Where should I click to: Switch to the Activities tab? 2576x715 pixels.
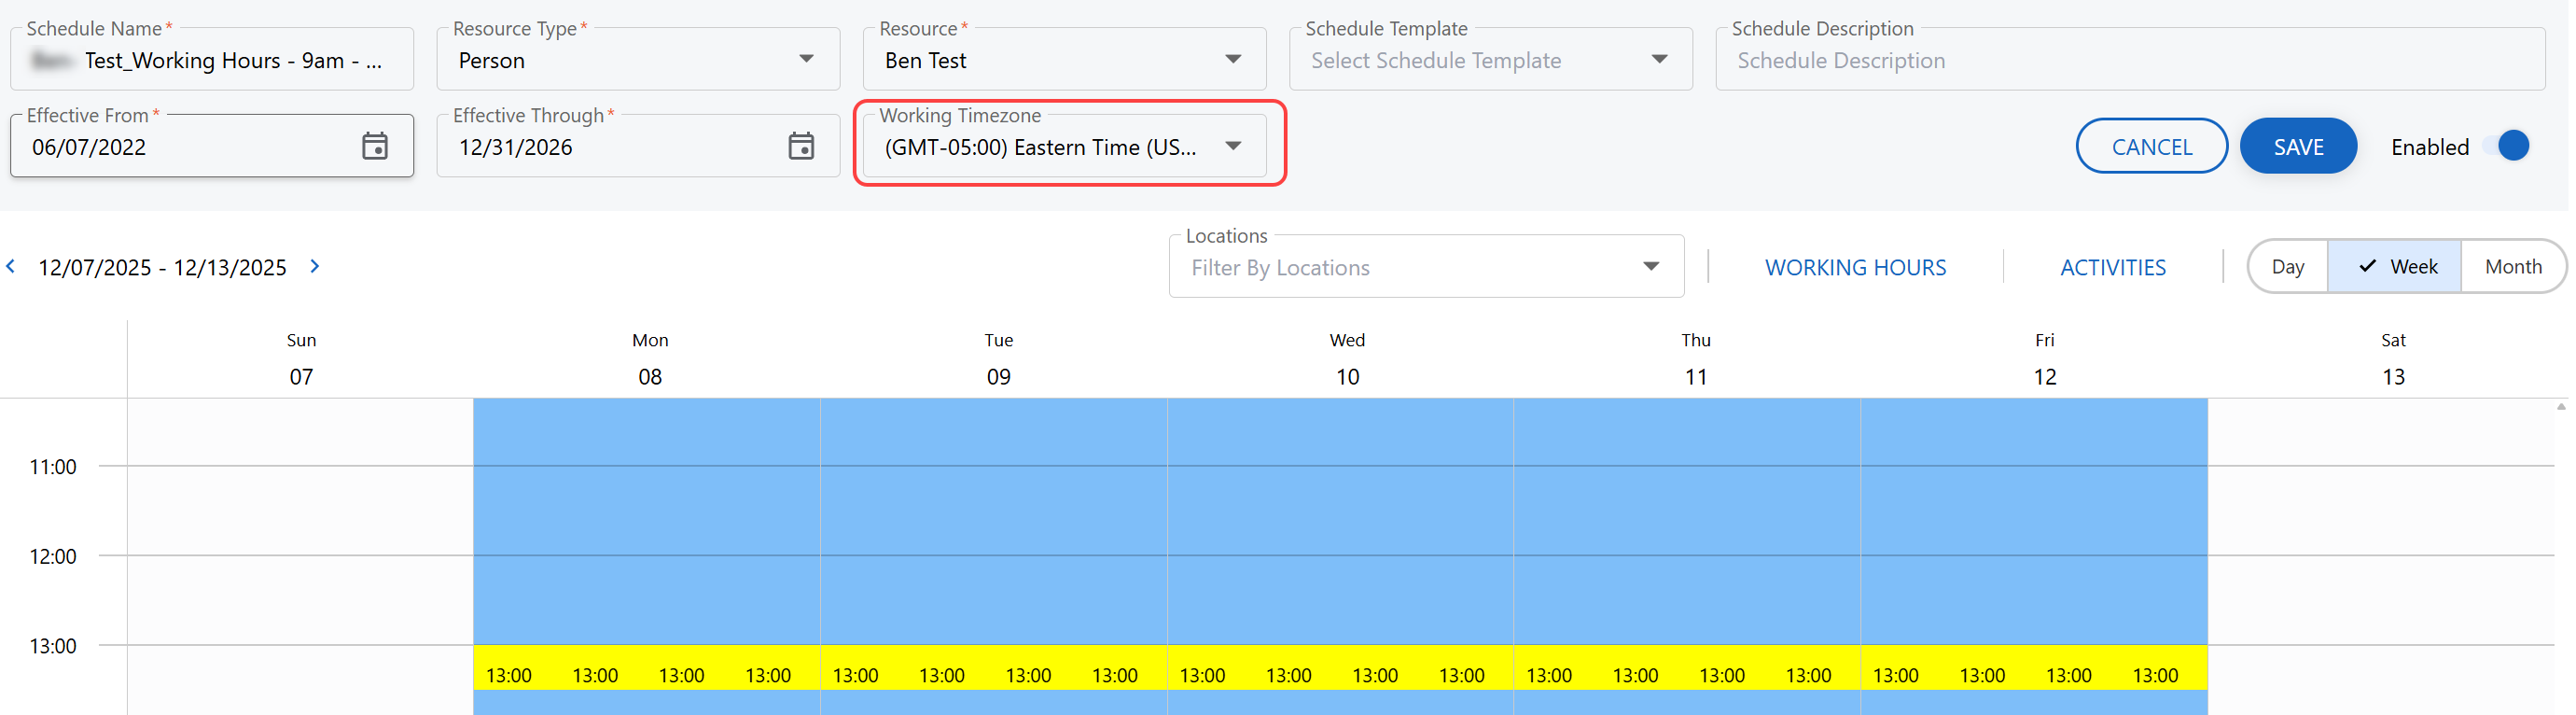point(2112,268)
